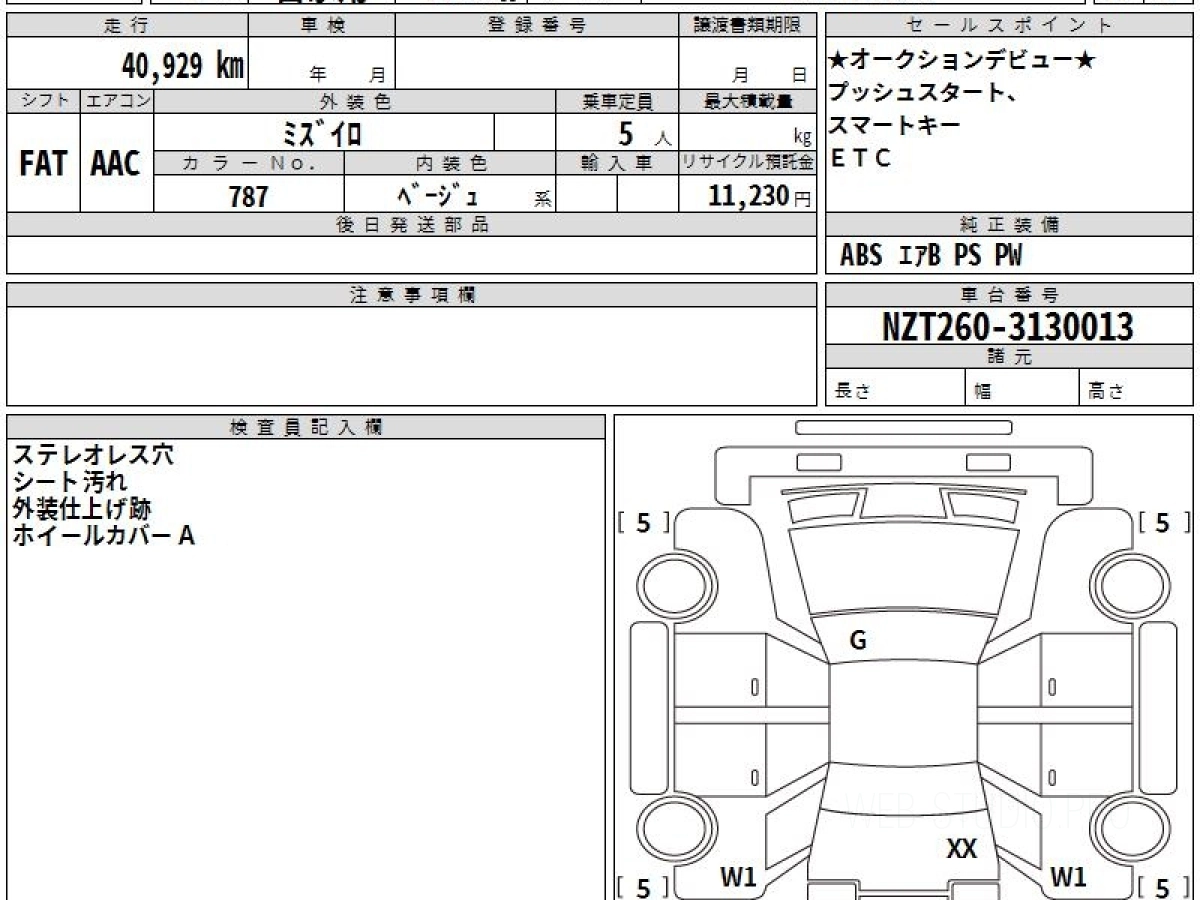1200x900 pixels.
Task: Click the カラーNo. header
Action: coord(249,163)
